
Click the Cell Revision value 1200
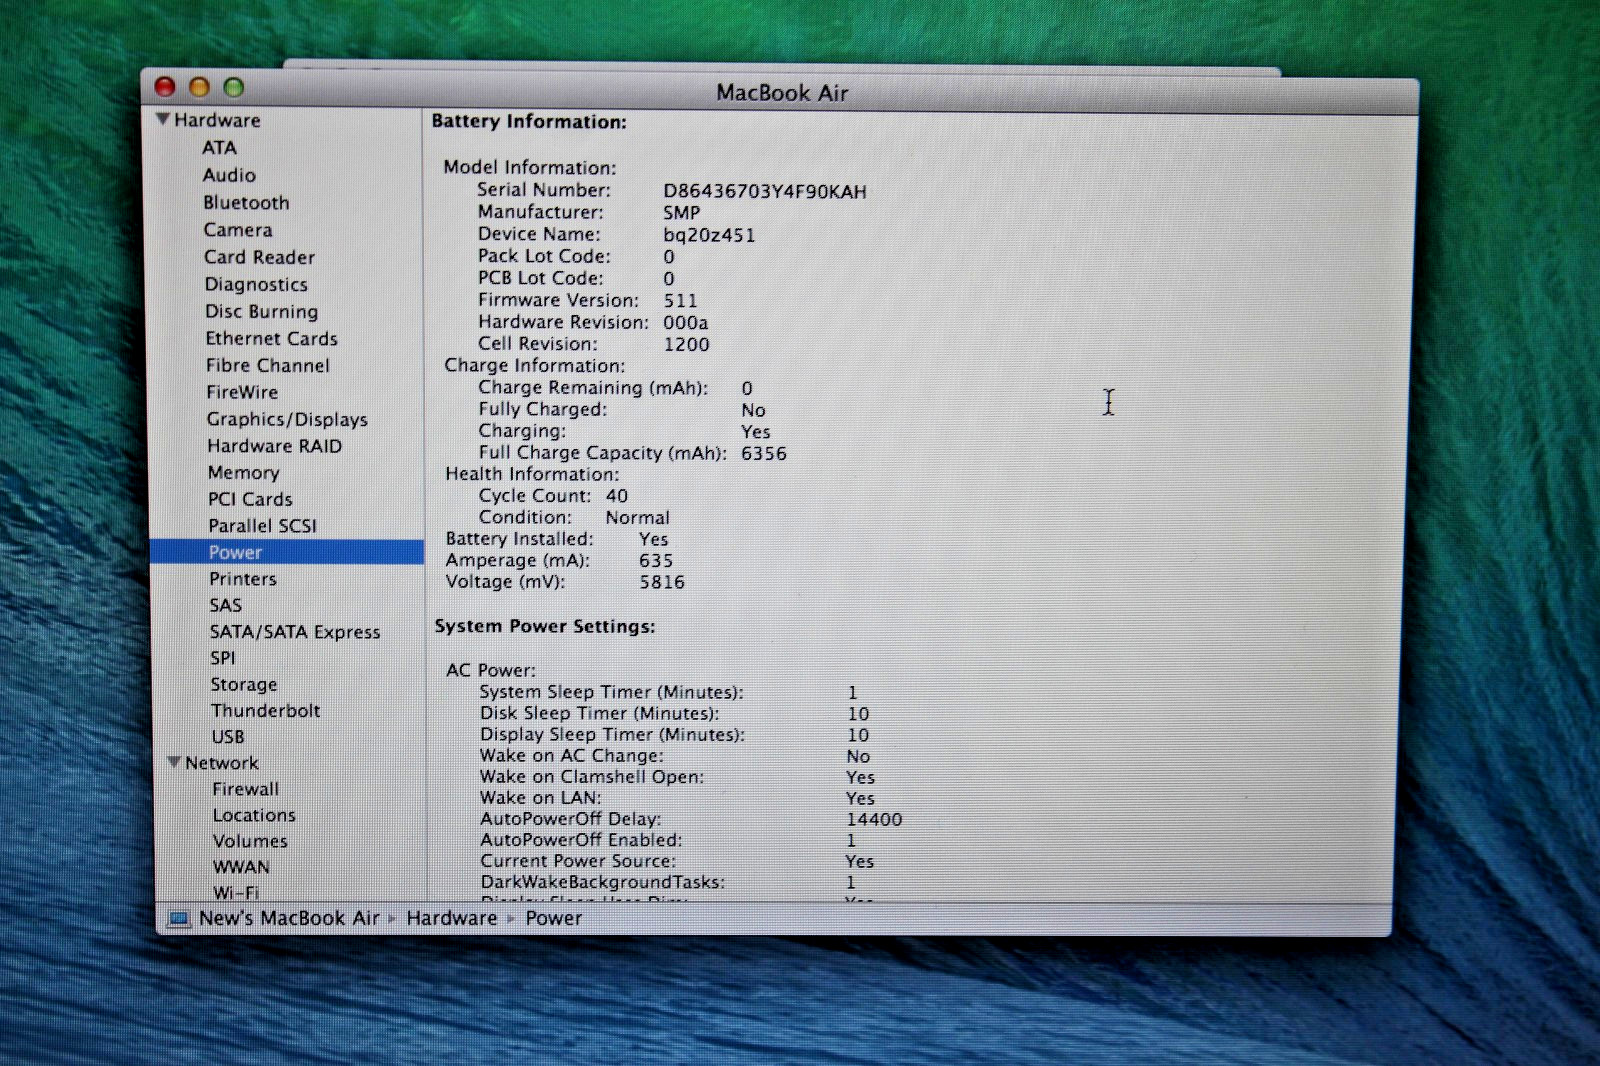(687, 344)
